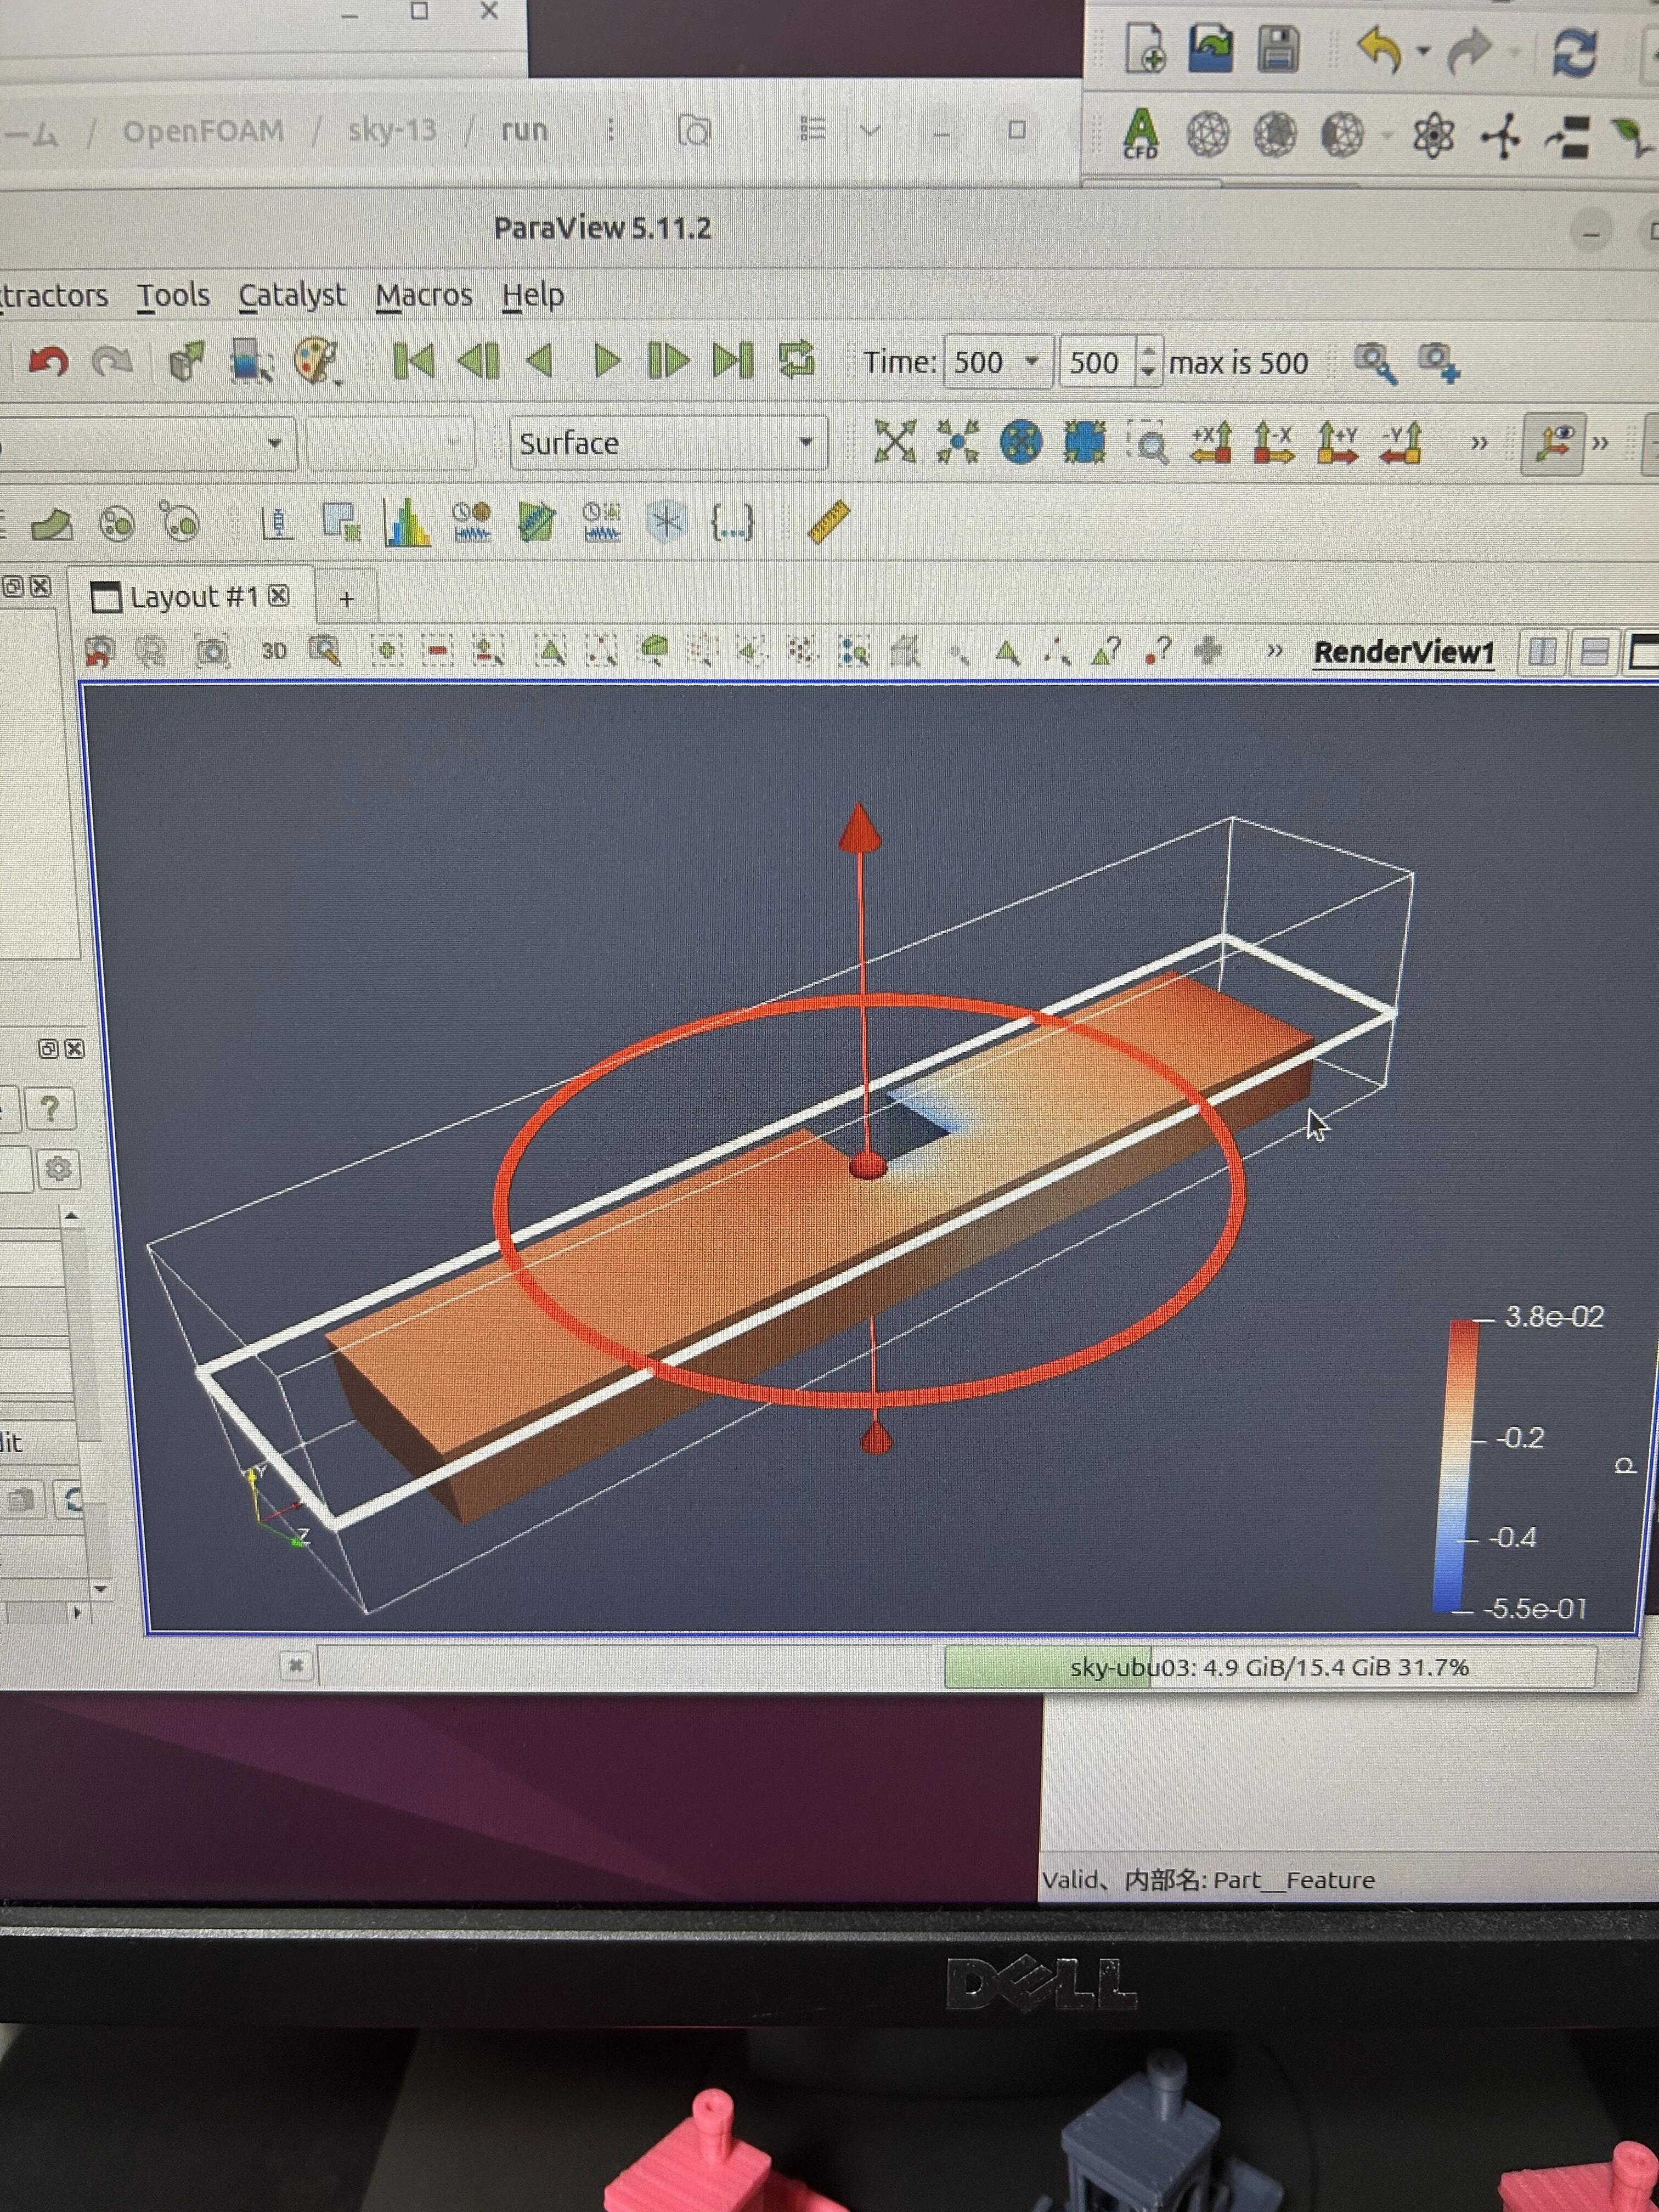This screenshot has width=1659, height=2212.
Task: Open the Catalyst menu
Action: tap(291, 296)
